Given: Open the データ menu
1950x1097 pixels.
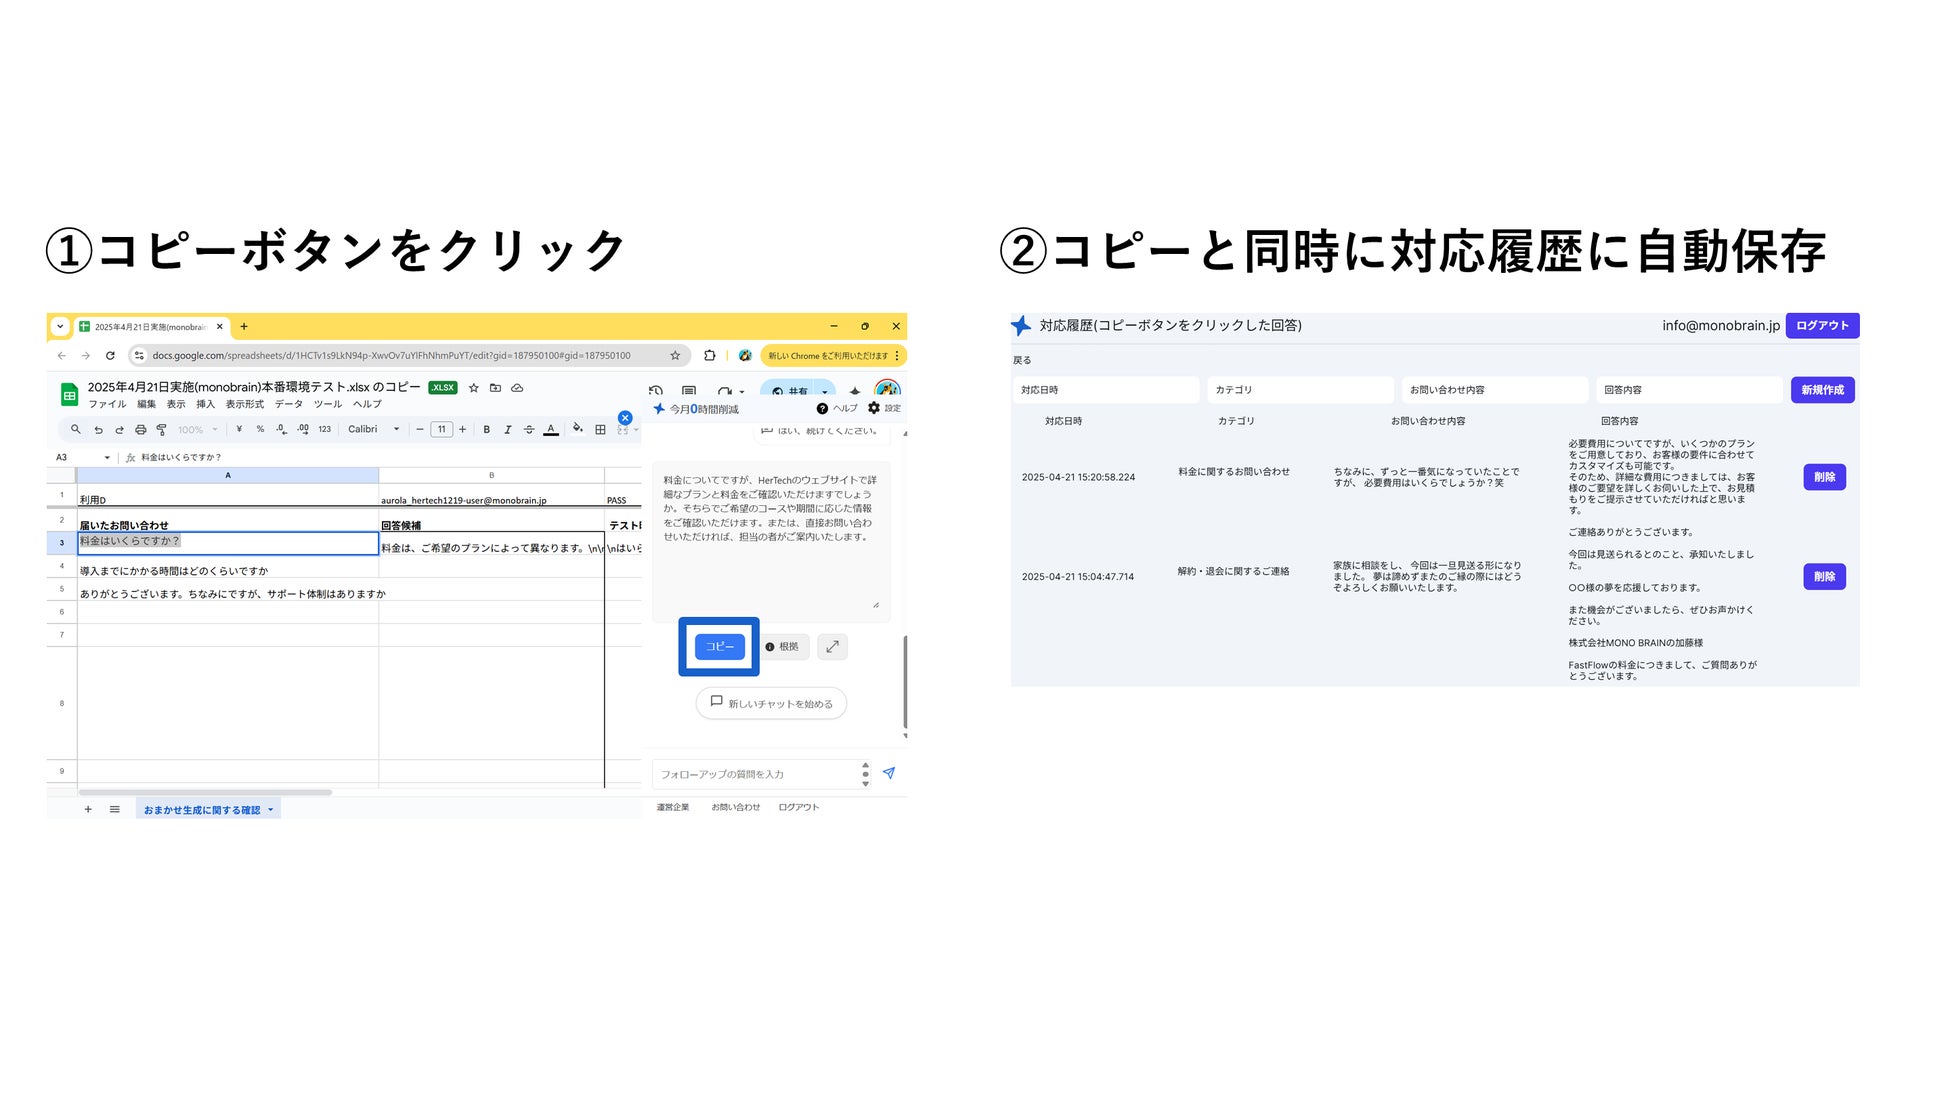Looking at the screenshot, I should (289, 404).
